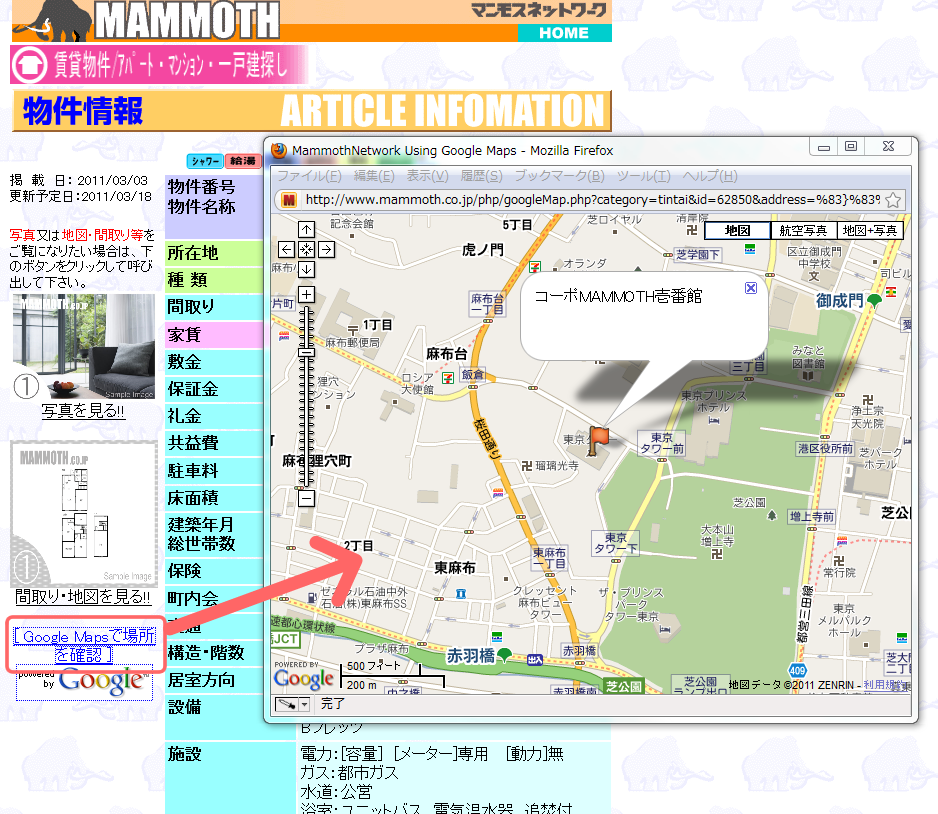Pan the map left with the arrow button
Viewport: 938px width, 814px height.
287,249
